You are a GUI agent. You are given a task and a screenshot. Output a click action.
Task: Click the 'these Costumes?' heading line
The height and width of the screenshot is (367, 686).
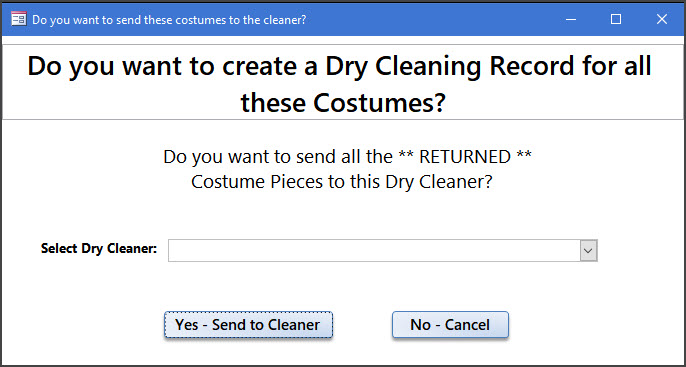[x=343, y=102]
